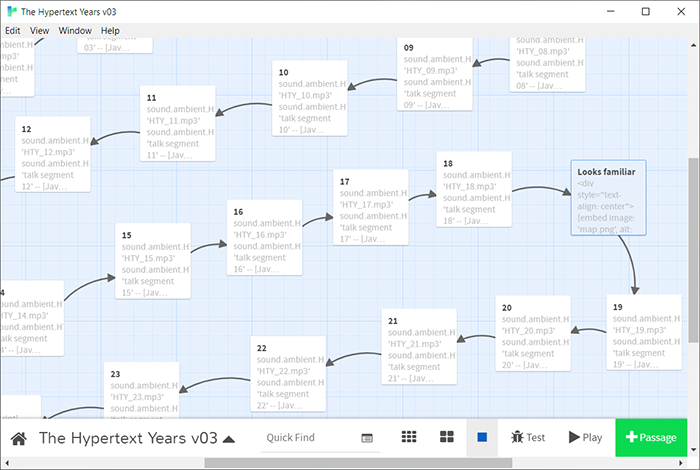The width and height of the screenshot is (700, 470).
Task: Click the scroll up arrow
Action: point(693,45)
